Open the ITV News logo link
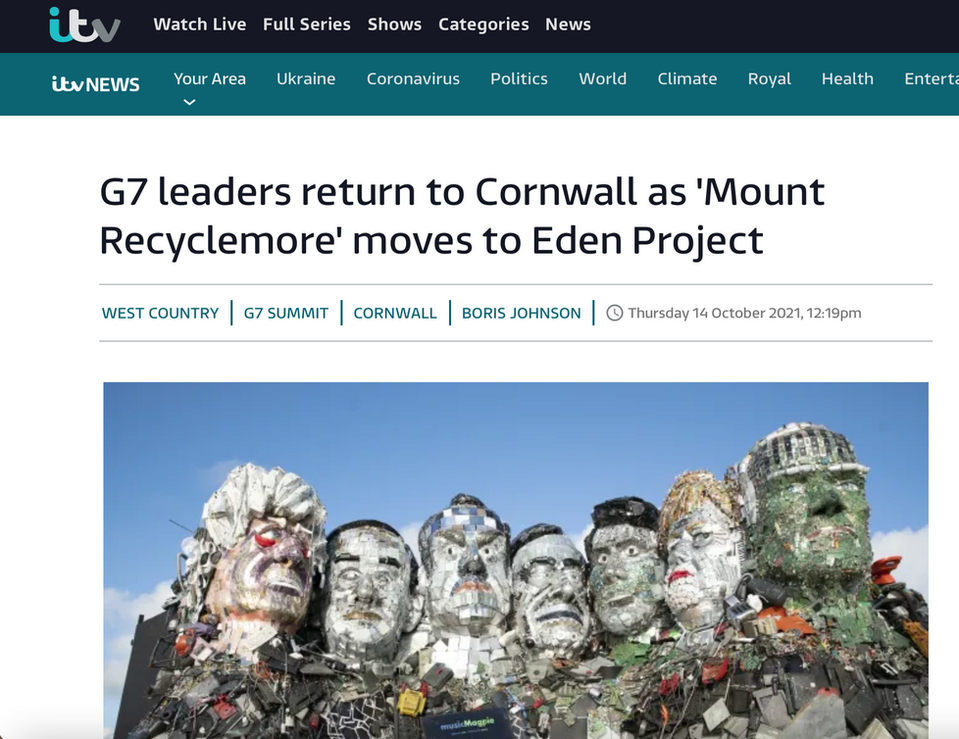 pos(95,84)
